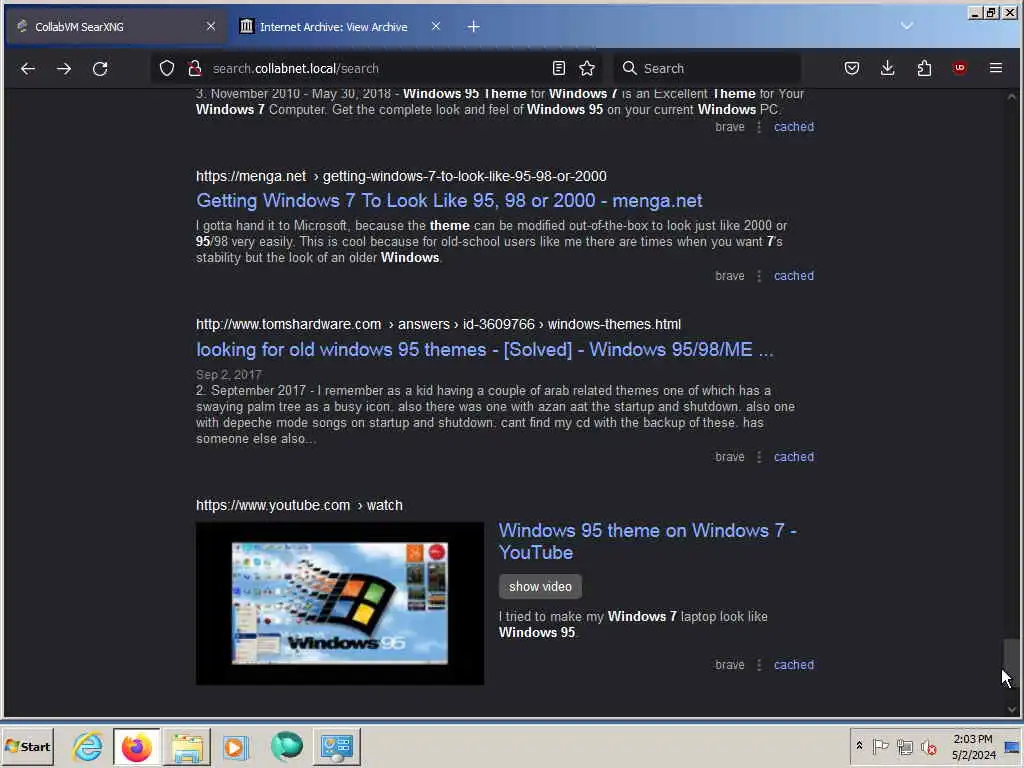The width and height of the screenshot is (1024, 768).
Task: Open the Firefox hamburger menu
Action: tap(996, 69)
